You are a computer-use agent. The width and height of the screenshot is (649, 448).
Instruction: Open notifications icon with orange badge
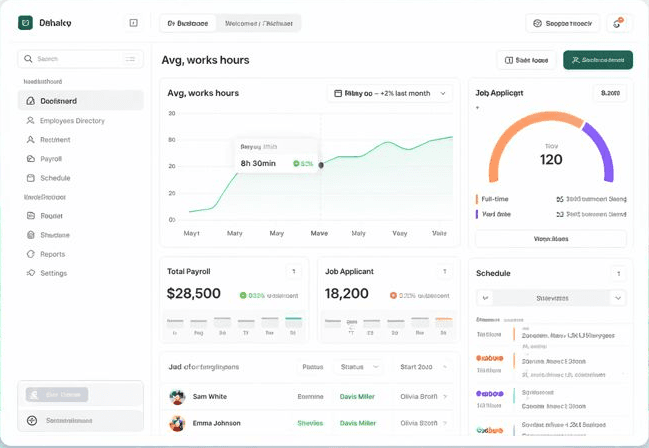617,23
